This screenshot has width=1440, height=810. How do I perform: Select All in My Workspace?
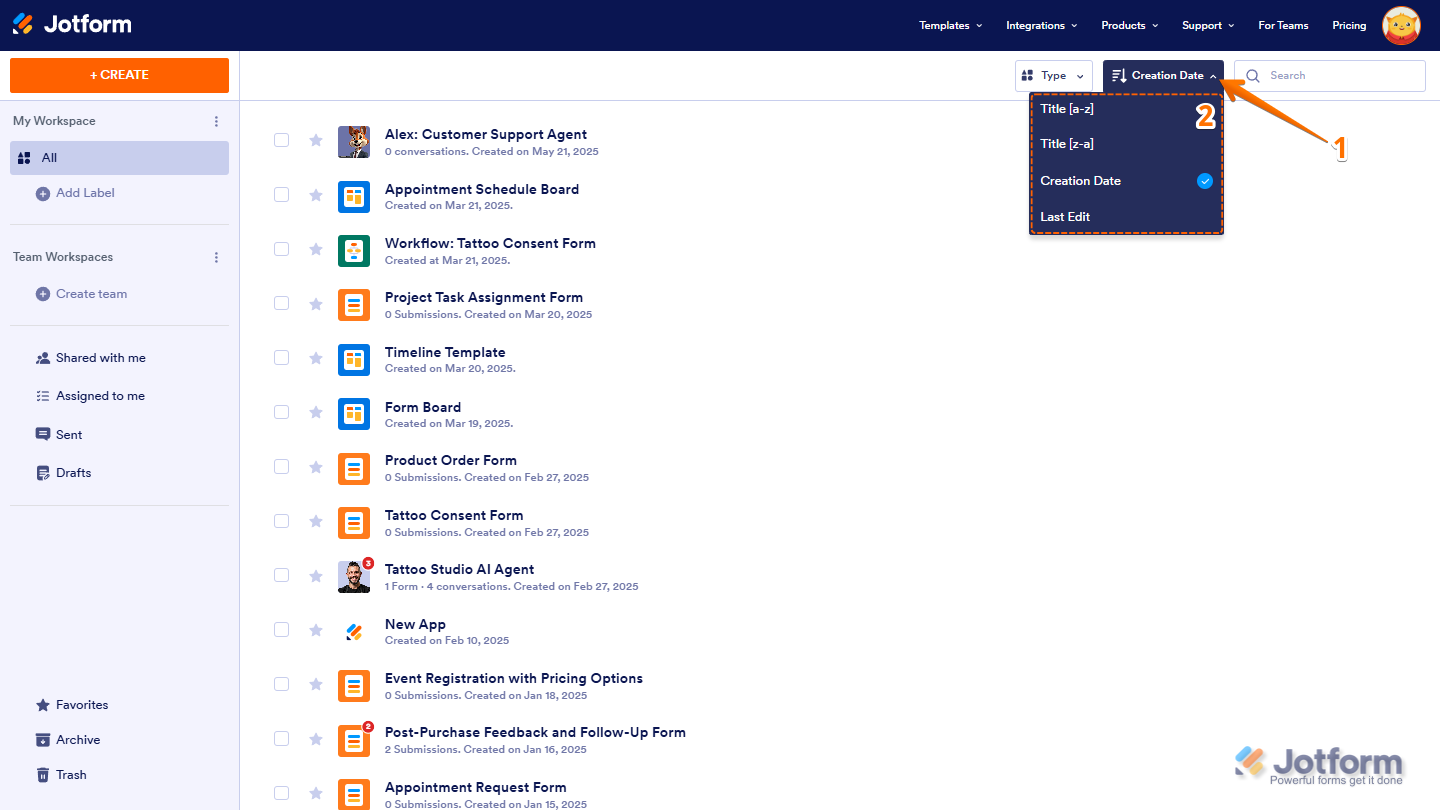[119, 158]
